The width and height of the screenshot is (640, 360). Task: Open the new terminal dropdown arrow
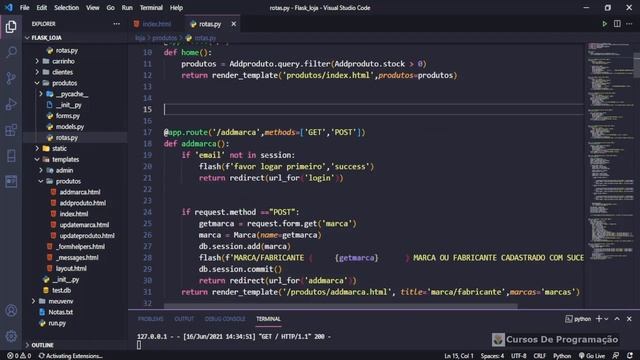point(606,319)
